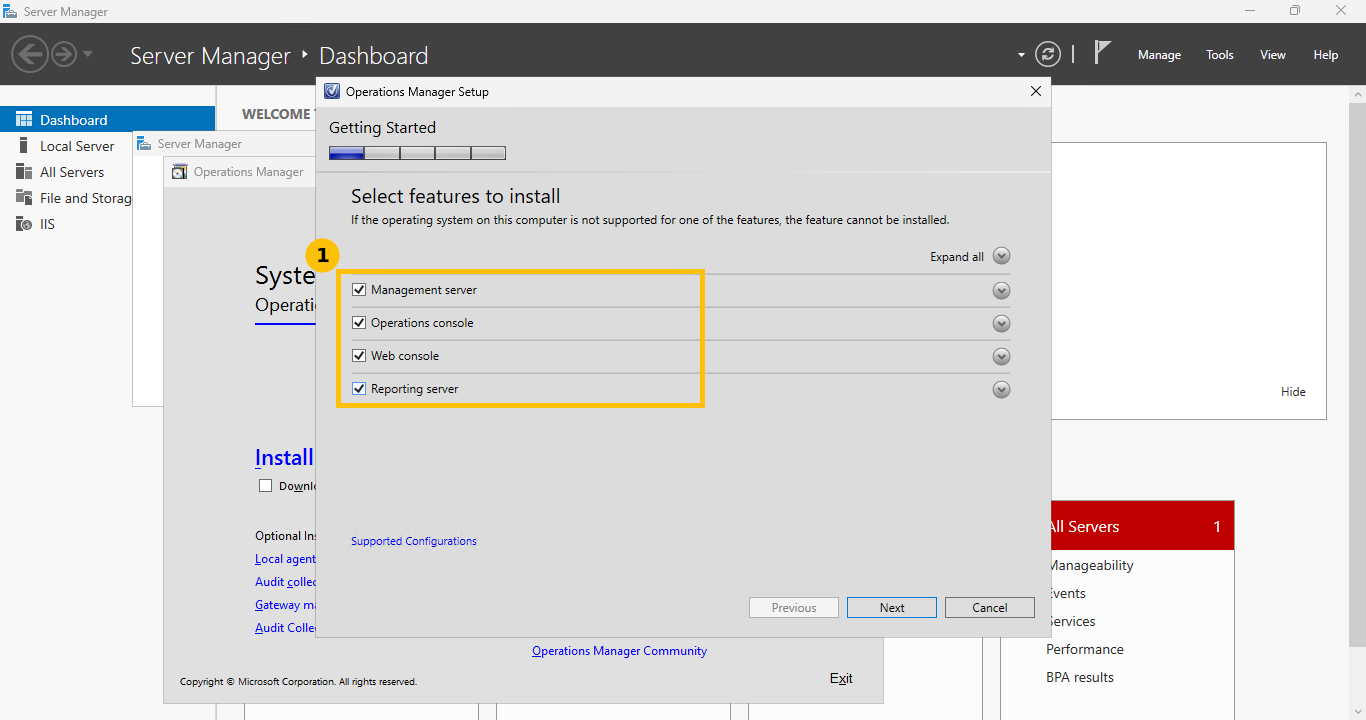This screenshot has height=720, width=1366.
Task: Open the navigation history dropdown arrow
Action: 88,54
